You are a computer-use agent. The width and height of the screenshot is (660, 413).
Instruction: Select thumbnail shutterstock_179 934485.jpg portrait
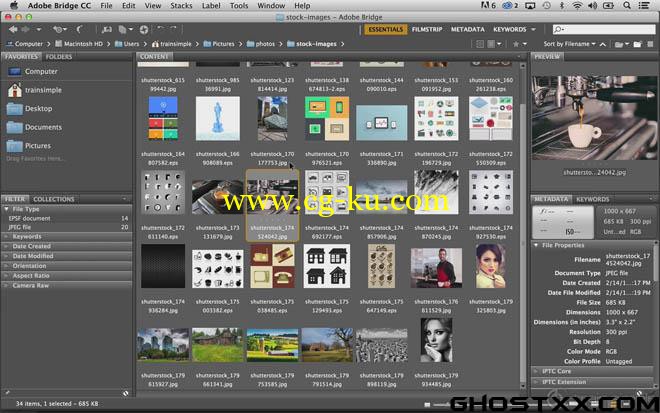pos(436,341)
